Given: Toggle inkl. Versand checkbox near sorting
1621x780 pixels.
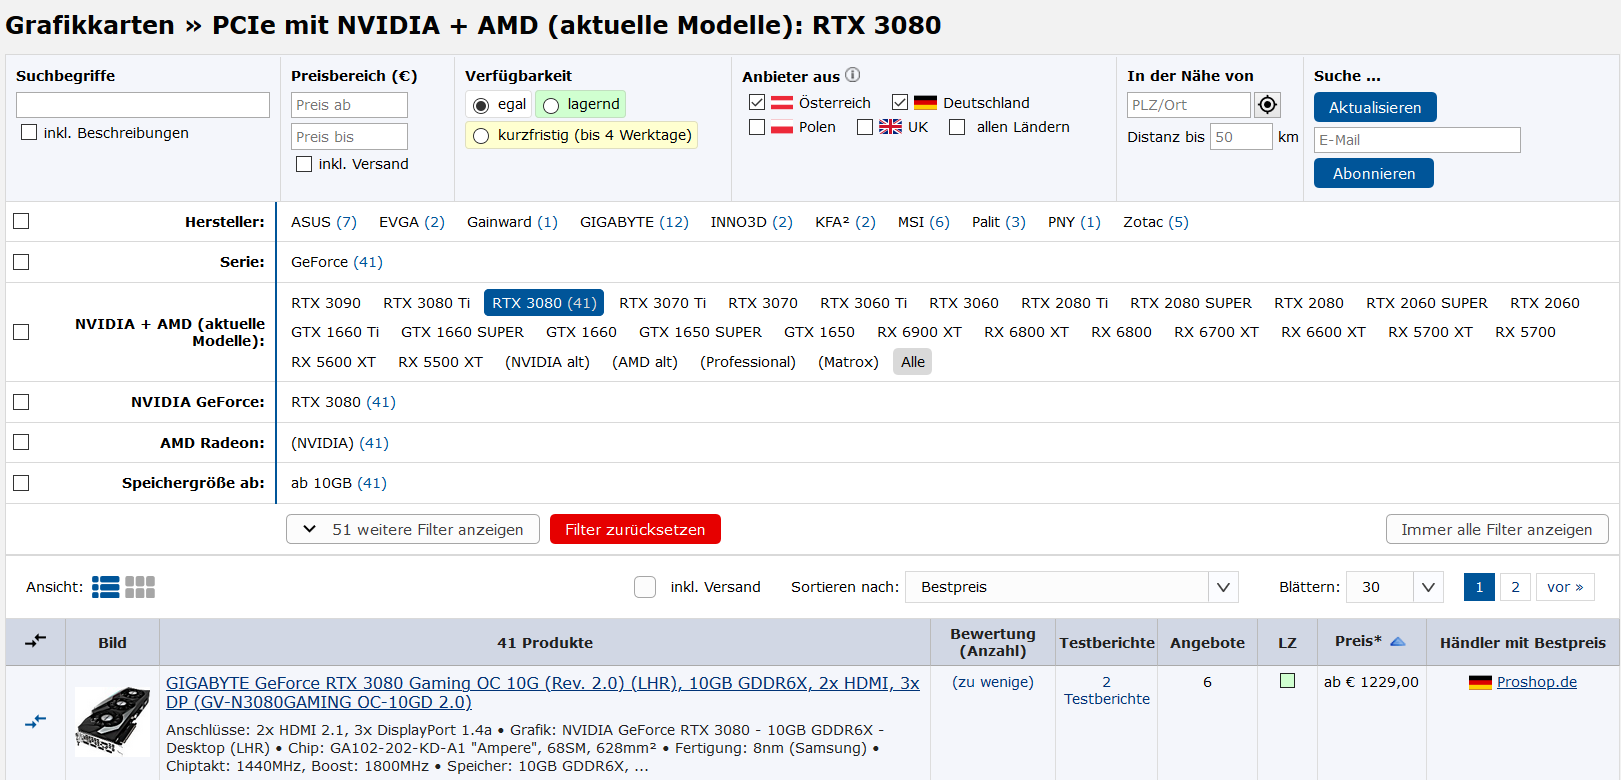Looking at the screenshot, I should click(x=645, y=587).
